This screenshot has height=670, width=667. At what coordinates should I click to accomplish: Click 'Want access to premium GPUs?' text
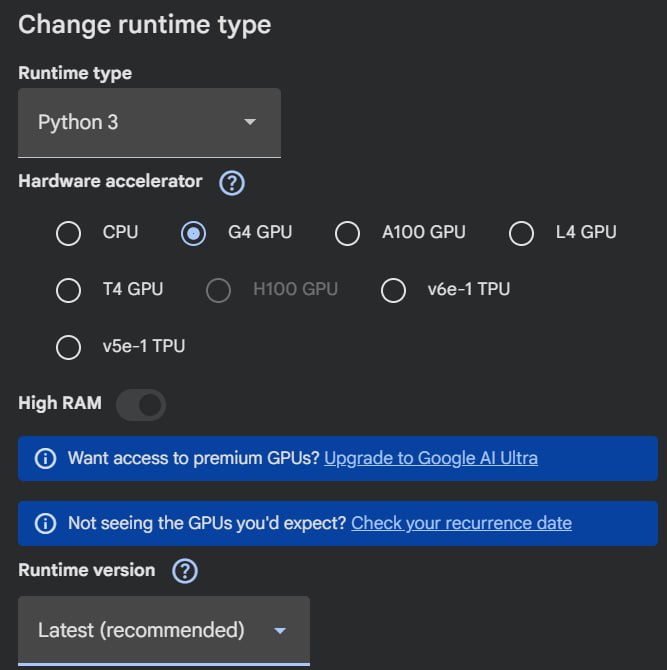[x=194, y=458]
